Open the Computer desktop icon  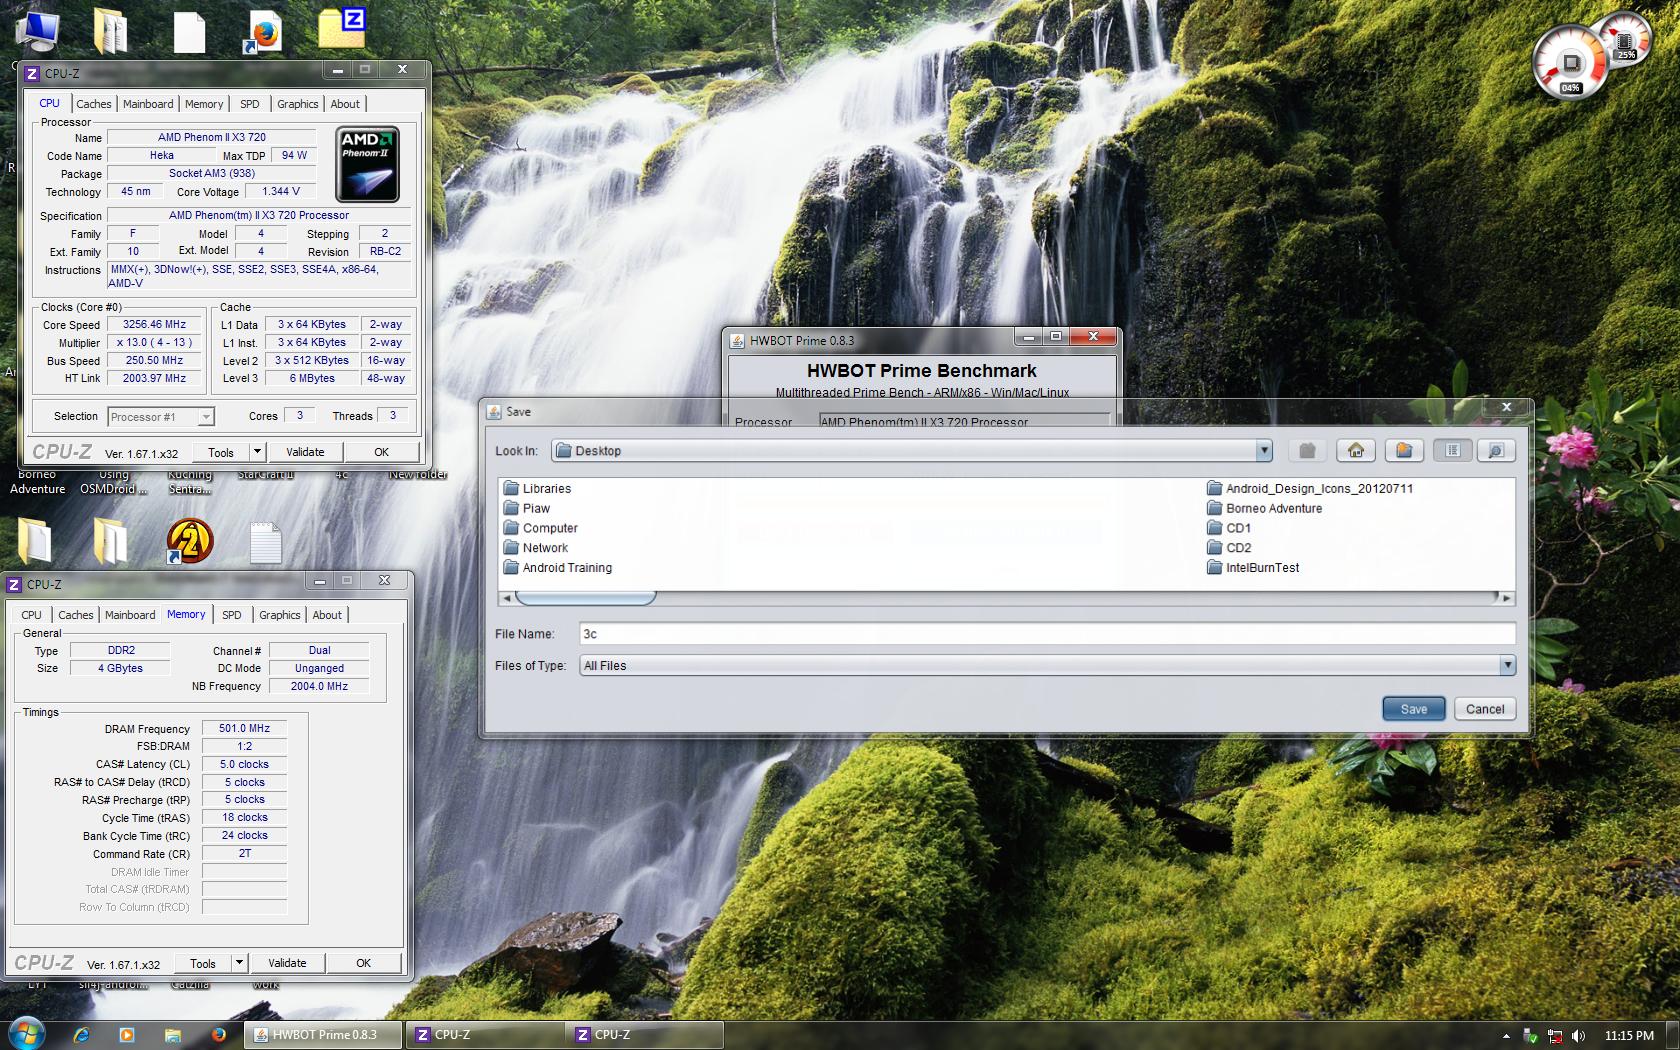point(38,31)
